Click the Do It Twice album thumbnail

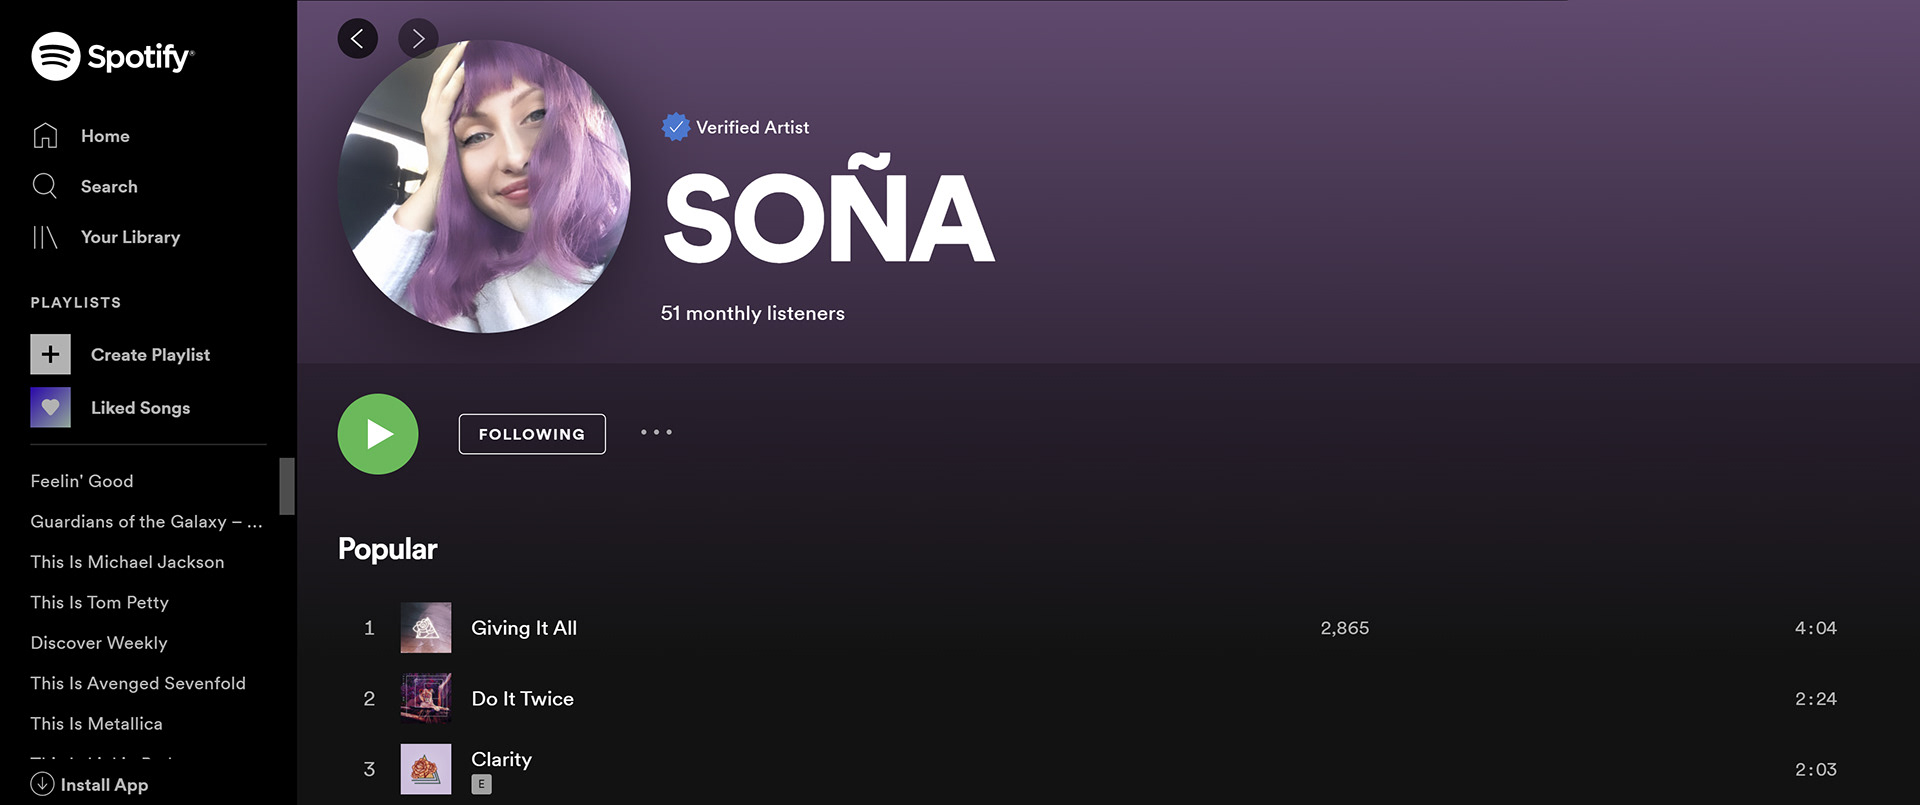[426, 698]
